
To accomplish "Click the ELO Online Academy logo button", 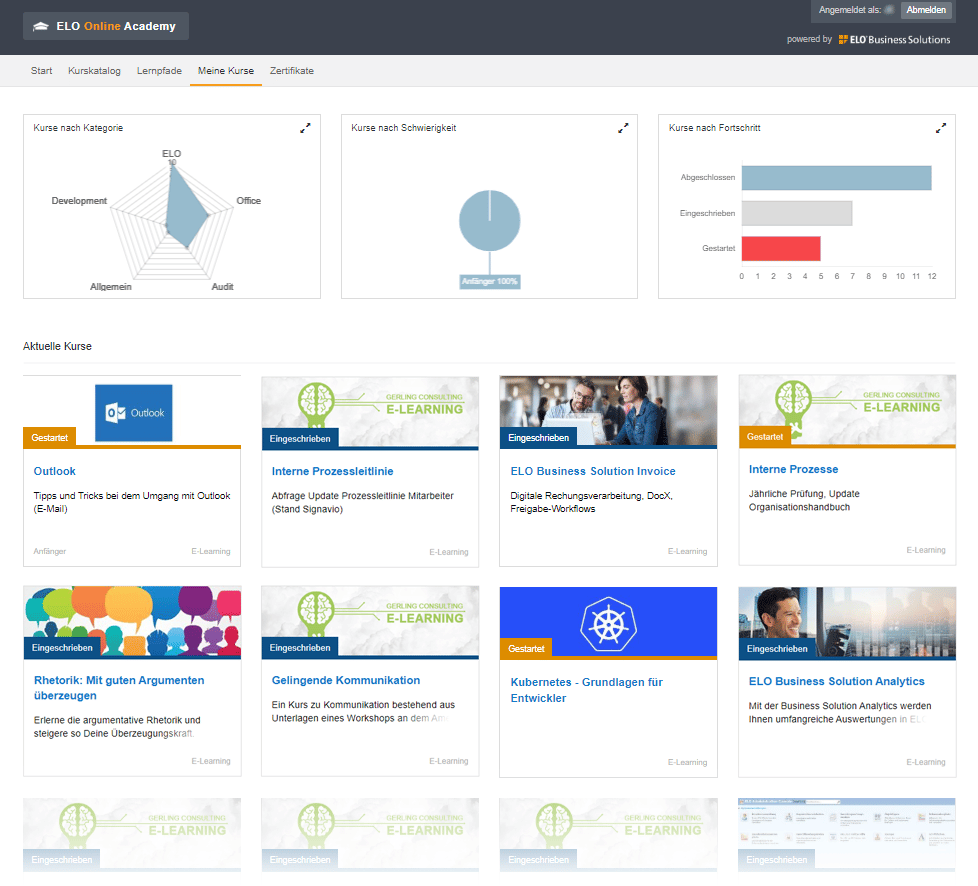I will coord(105,26).
